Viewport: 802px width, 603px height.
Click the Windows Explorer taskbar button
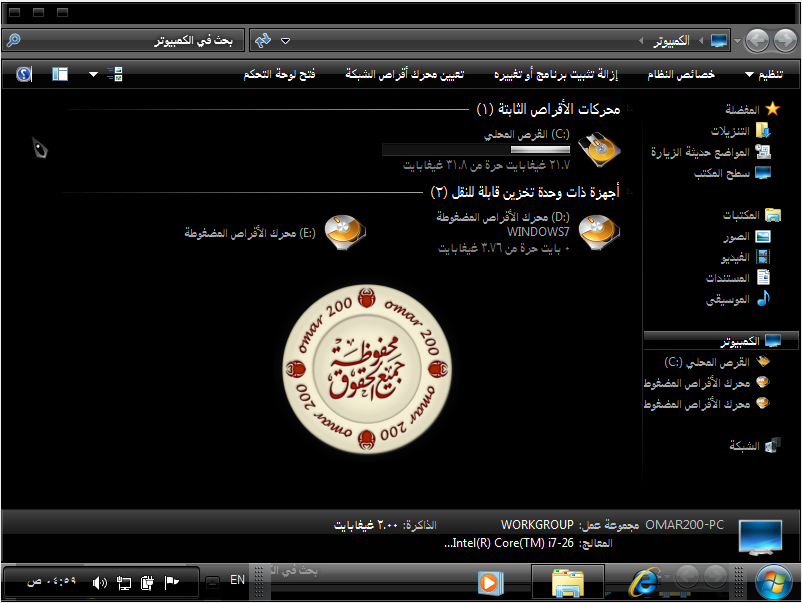point(568,582)
